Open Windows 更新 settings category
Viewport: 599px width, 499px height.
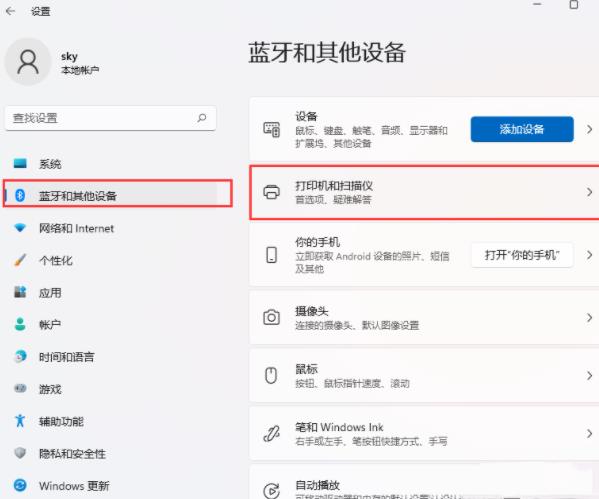pos(111,486)
